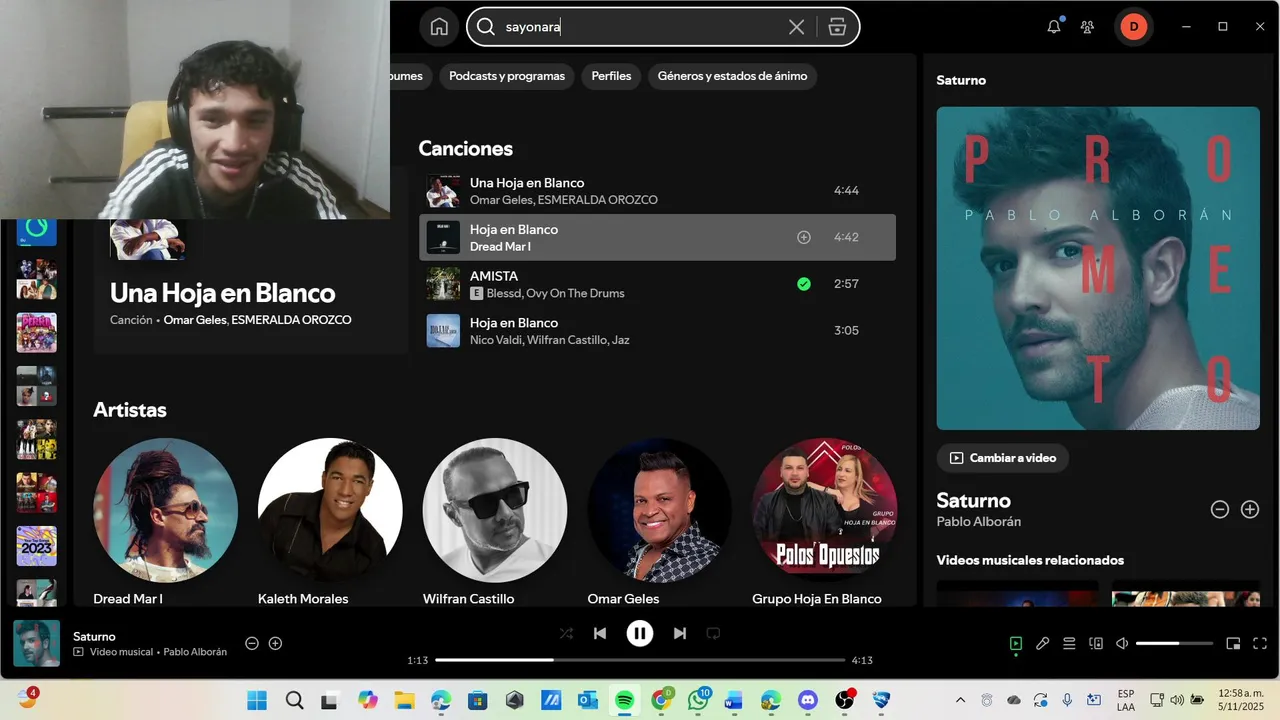Open File Explorer from taskbar
Screen dimensions: 1280x720
click(404, 700)
